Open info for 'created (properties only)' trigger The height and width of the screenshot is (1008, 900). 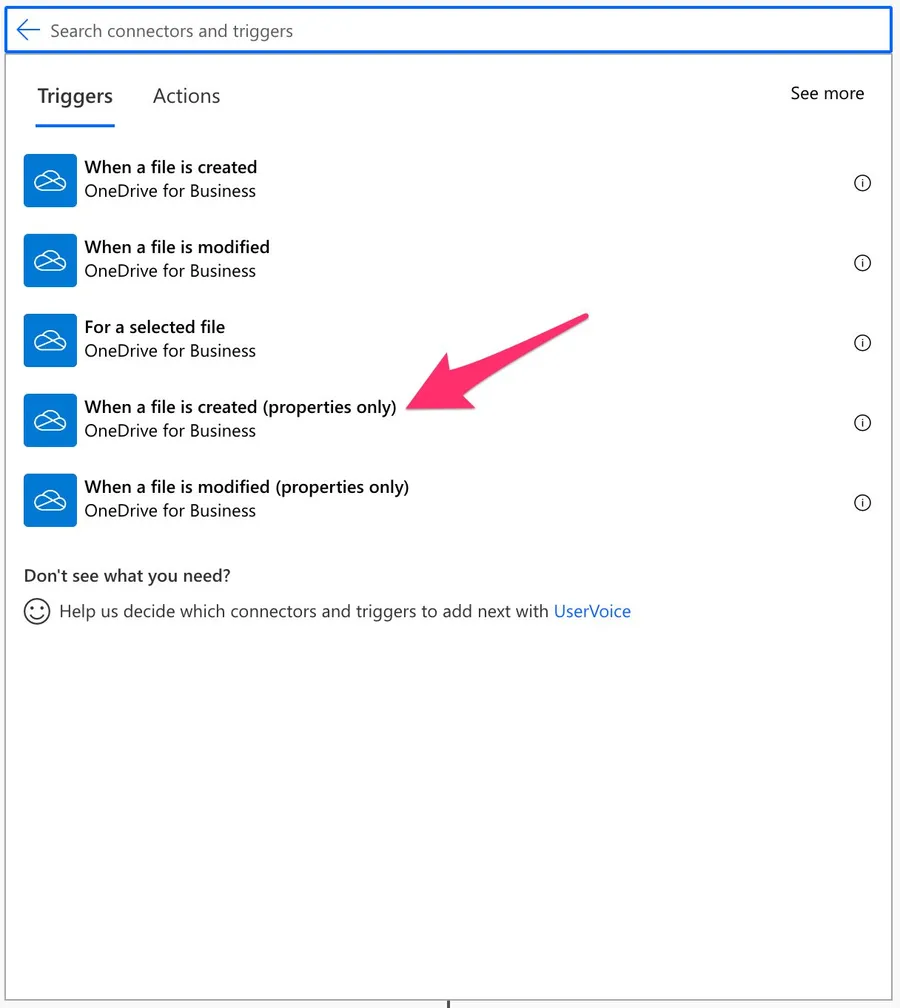[x=862, y=423]
